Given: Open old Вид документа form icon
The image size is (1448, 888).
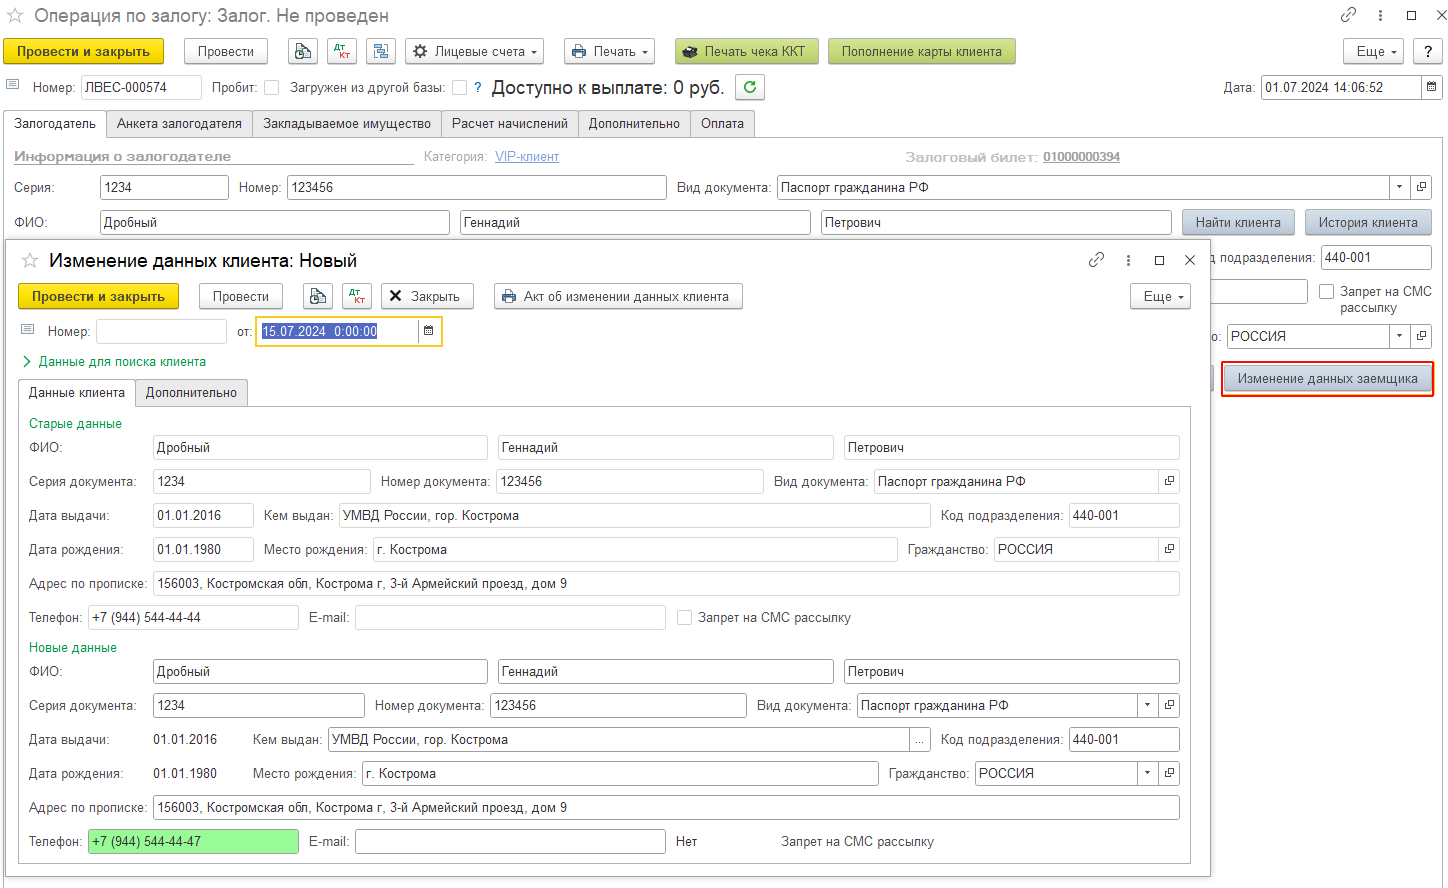Looking at the screenshot, I should tap(1169, 481).
